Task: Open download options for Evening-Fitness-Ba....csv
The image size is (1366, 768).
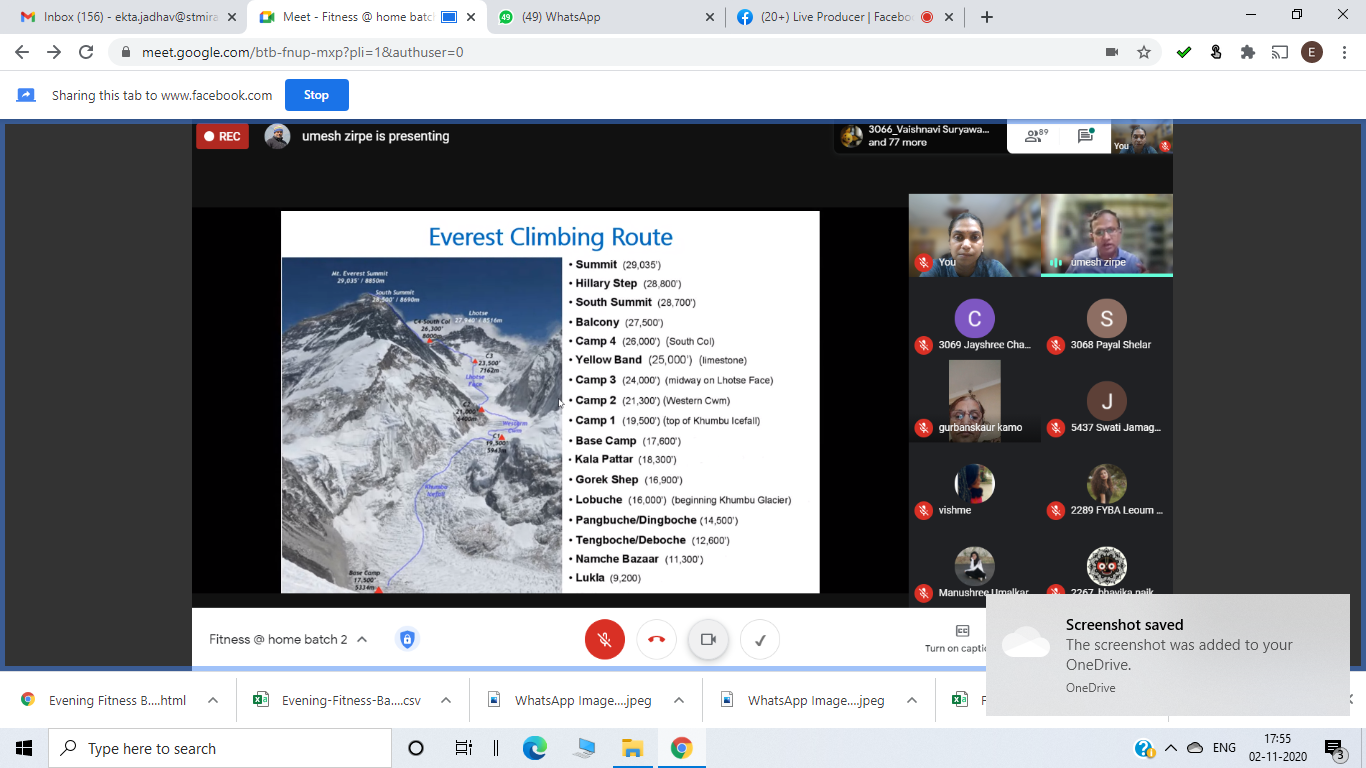Action: coord(446,700)
